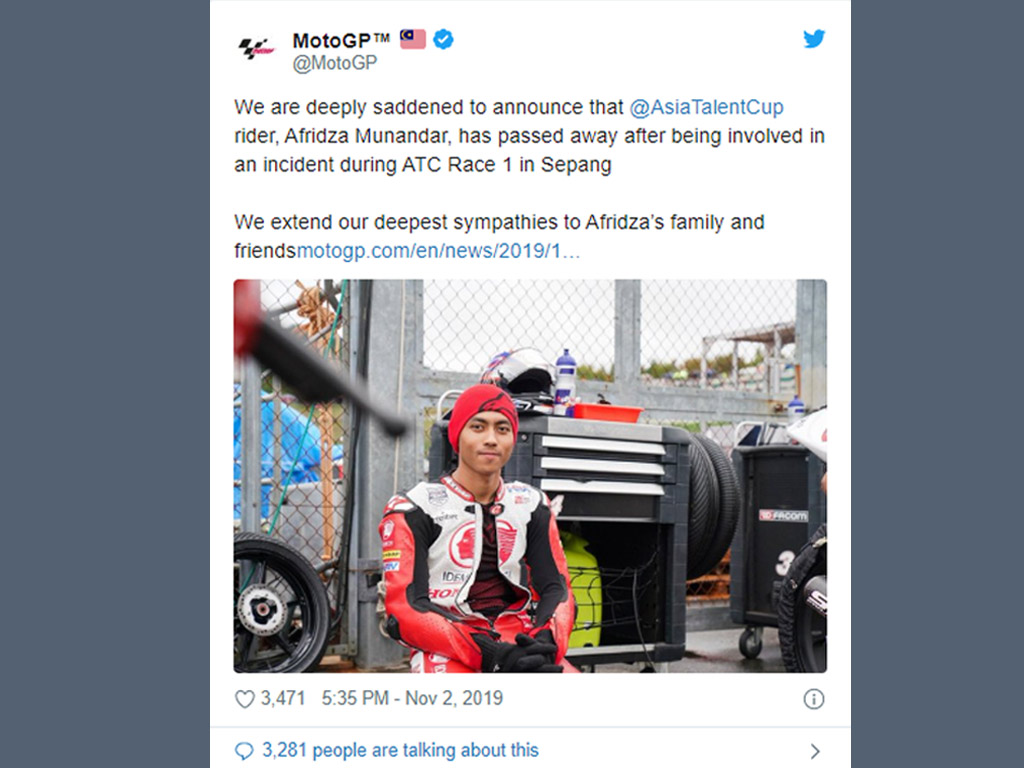Image resolution: width=1024 pixels, height=768 pixels.
Task: Click the blue verified badge checkmark
Action: click(443, 39)
